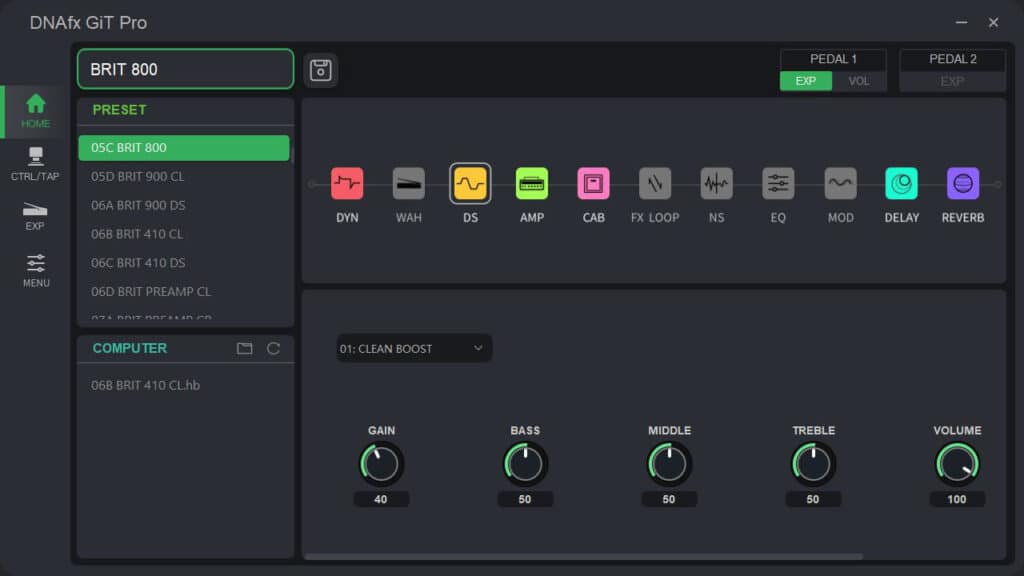The height and width of the screenshot is (576, 1024).
Task: Click the VOLUME knob
Action: point(957,464)
